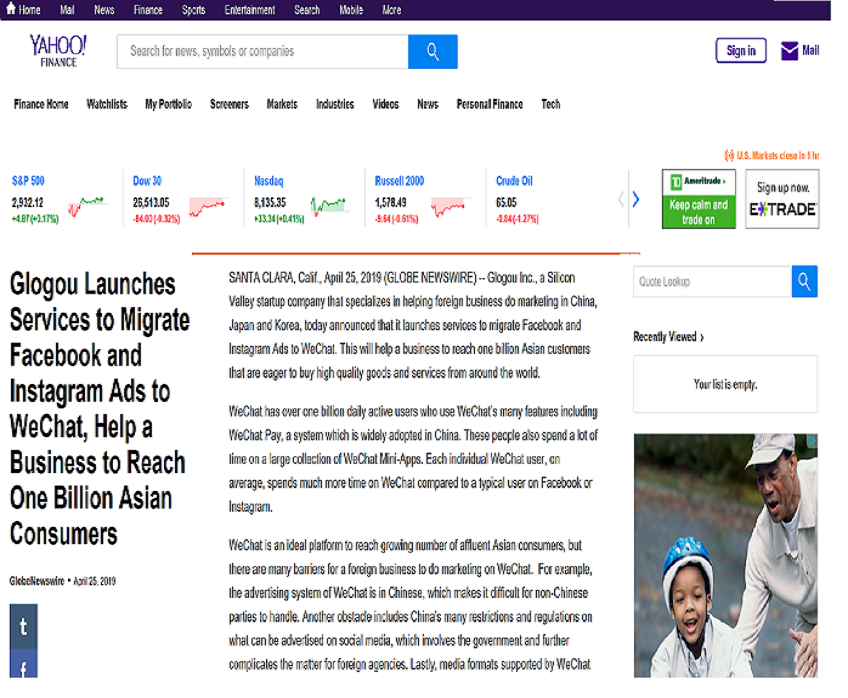Click the S&P 500 sparkline chart
The height and width of the screenshot is (698, 848).
(88, 206)
